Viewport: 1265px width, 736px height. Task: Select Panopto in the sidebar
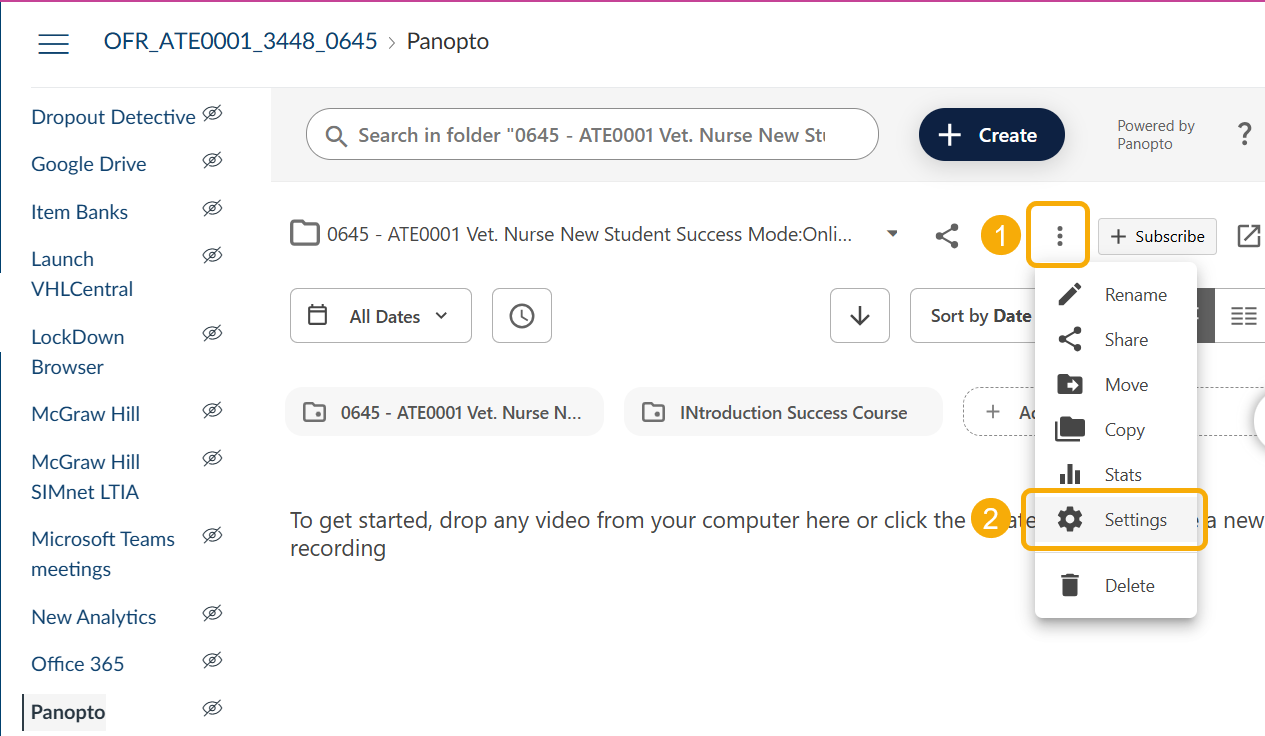point(68,712)
